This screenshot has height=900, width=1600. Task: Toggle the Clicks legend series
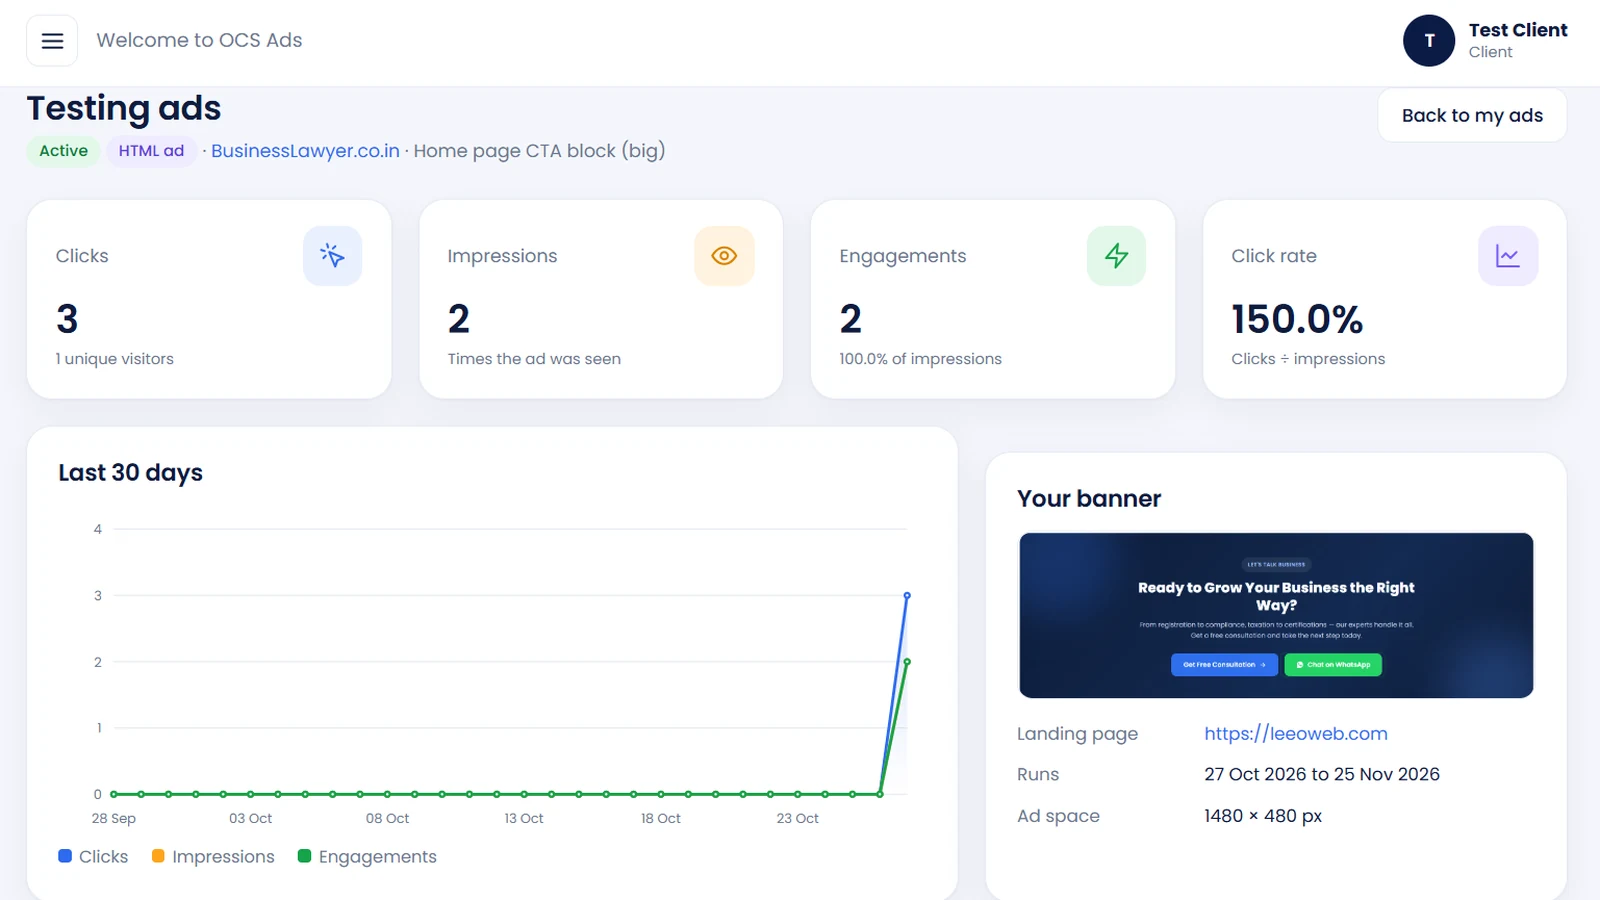(x=93, y=857)
